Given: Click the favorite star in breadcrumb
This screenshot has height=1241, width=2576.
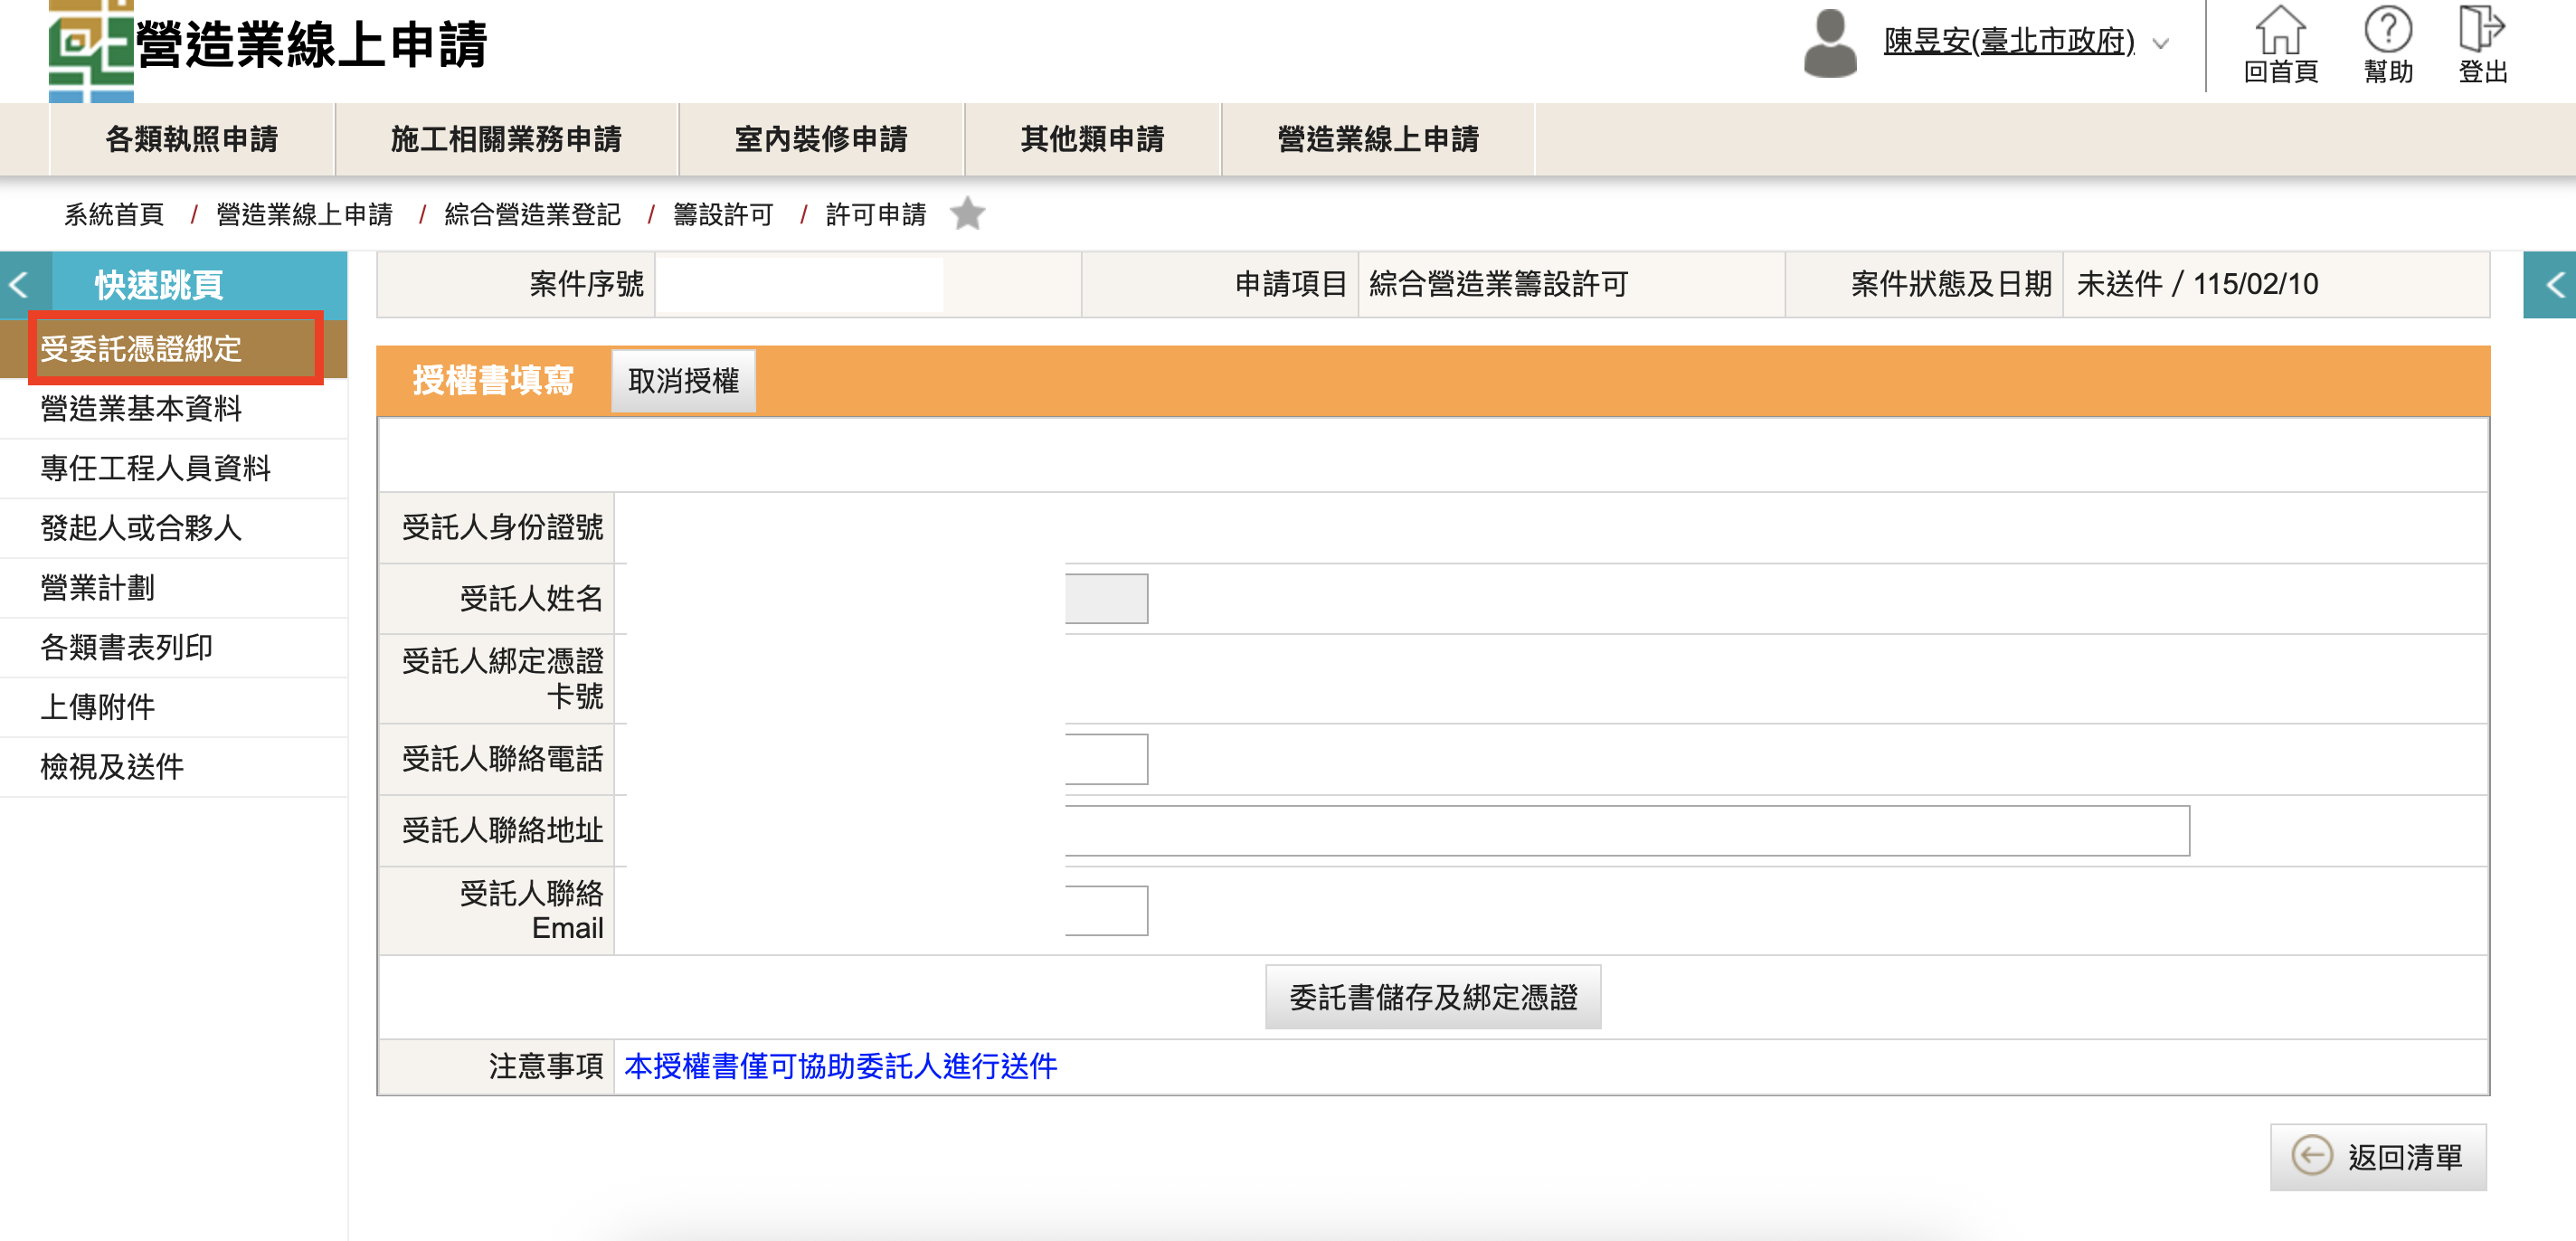Looking at the screenshot, I should (967, 214).
